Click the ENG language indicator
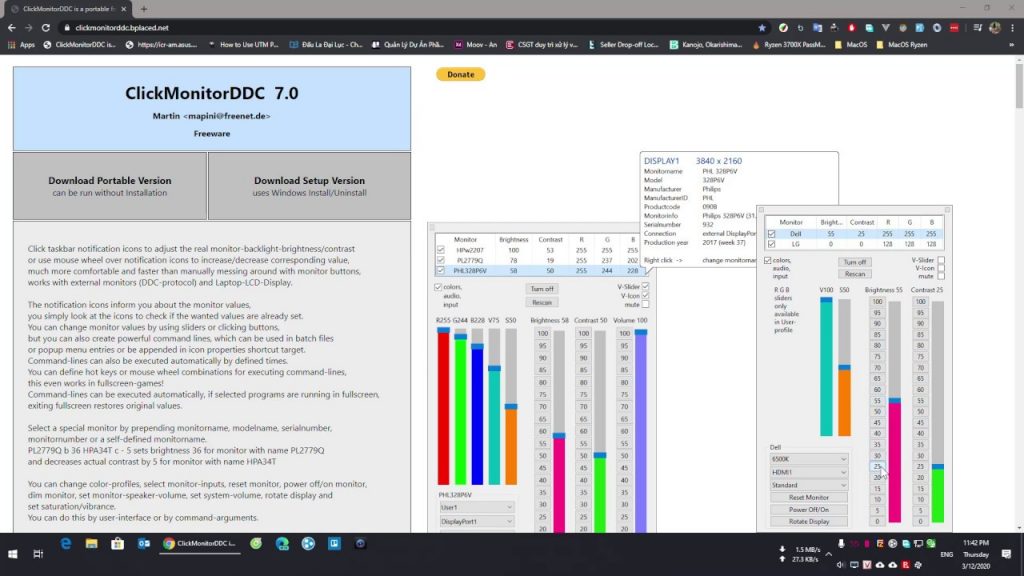Screen dimensions: 1024x576 (946, 554)
